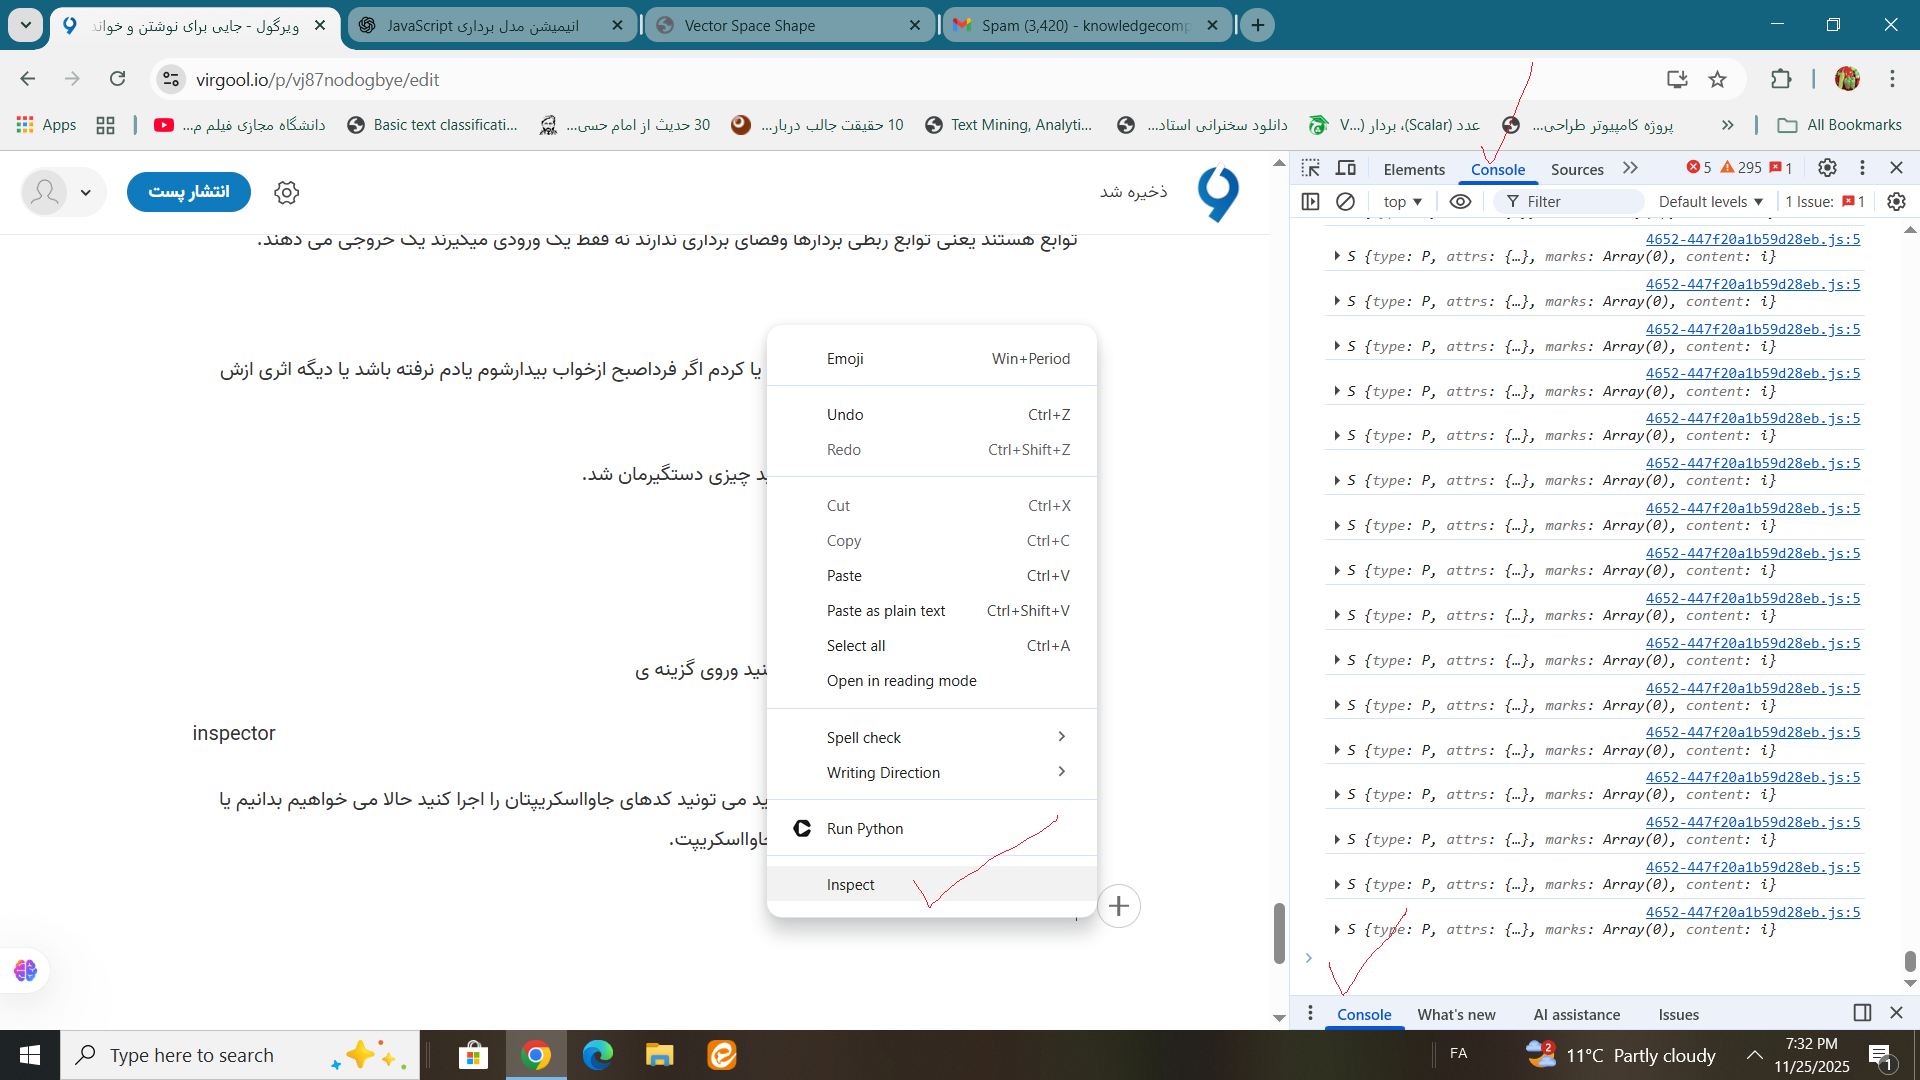Click the live expression eye icon
Screen dimensions: 1920x1080
click(x=1460, y=201)
